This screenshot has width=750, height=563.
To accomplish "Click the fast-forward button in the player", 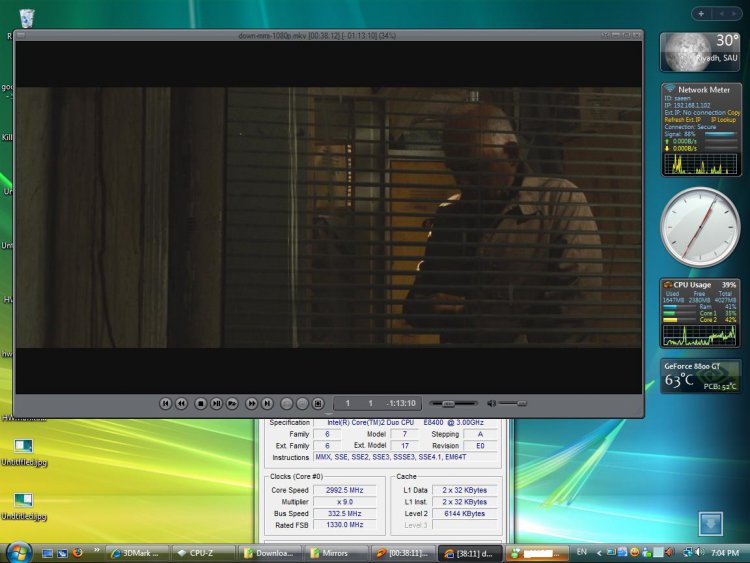I will click(x=251, y=403).
